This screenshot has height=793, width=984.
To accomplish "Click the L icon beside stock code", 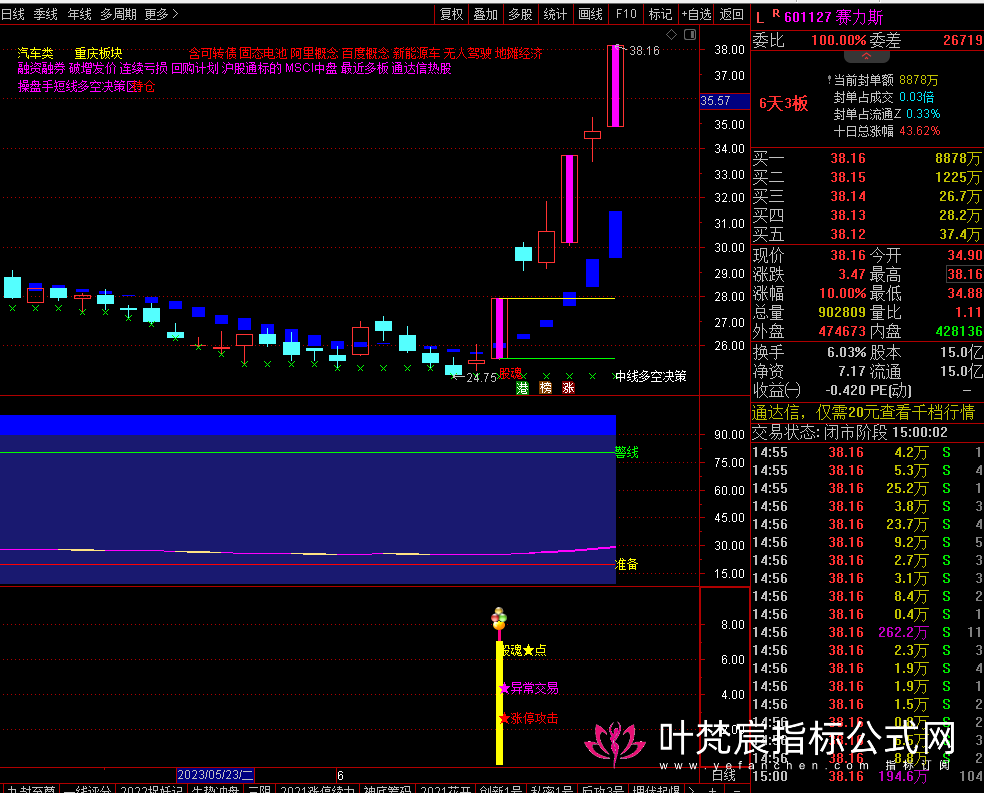I will click(x=760, y=18).
